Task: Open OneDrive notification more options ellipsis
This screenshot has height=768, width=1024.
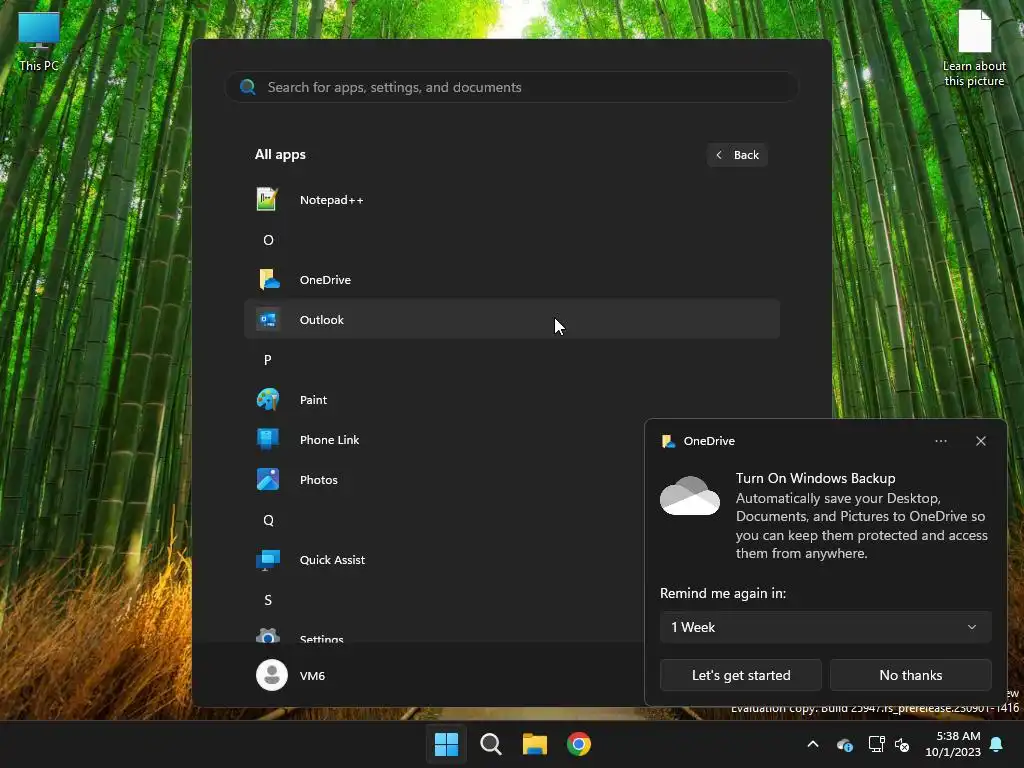Action: (940, 441)
